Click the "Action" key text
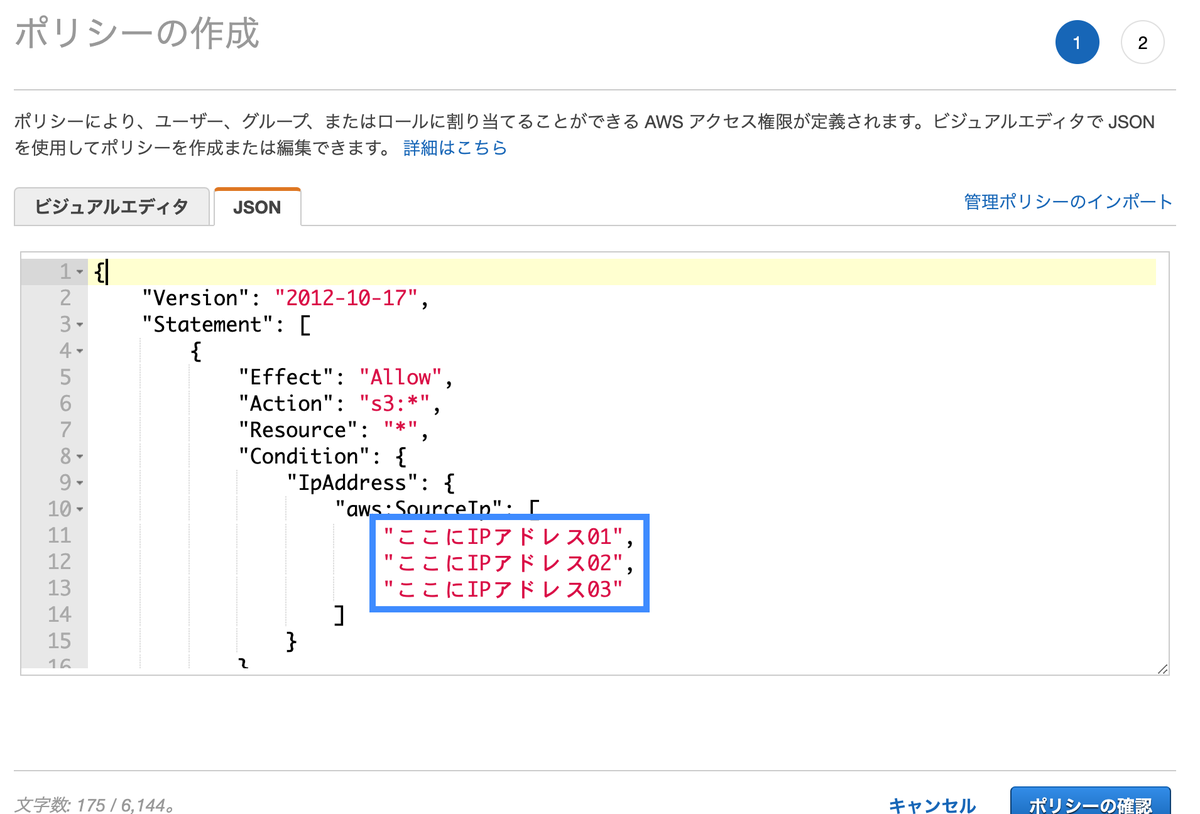This screenshot has width=1200, height=814. (286, 404)
